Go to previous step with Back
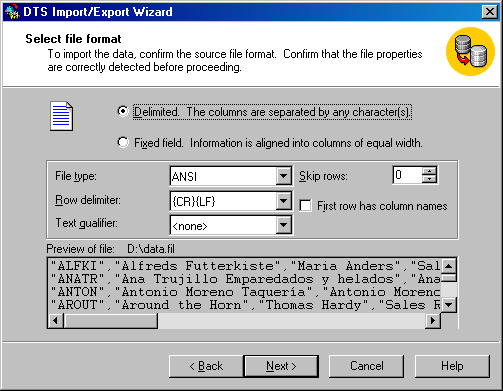The height and width of the screenshot is (391, 503). 206,366
